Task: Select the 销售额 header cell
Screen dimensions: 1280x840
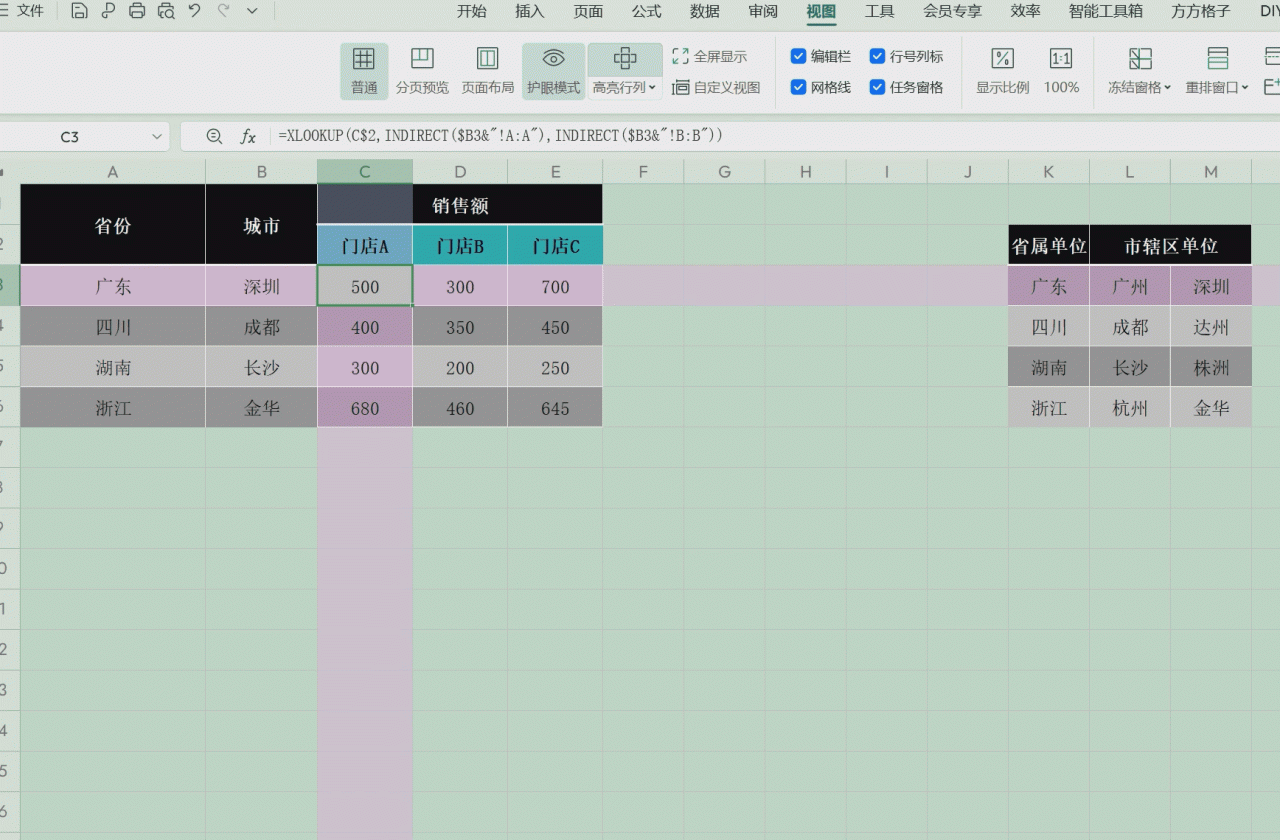Action: pos(460,205)
